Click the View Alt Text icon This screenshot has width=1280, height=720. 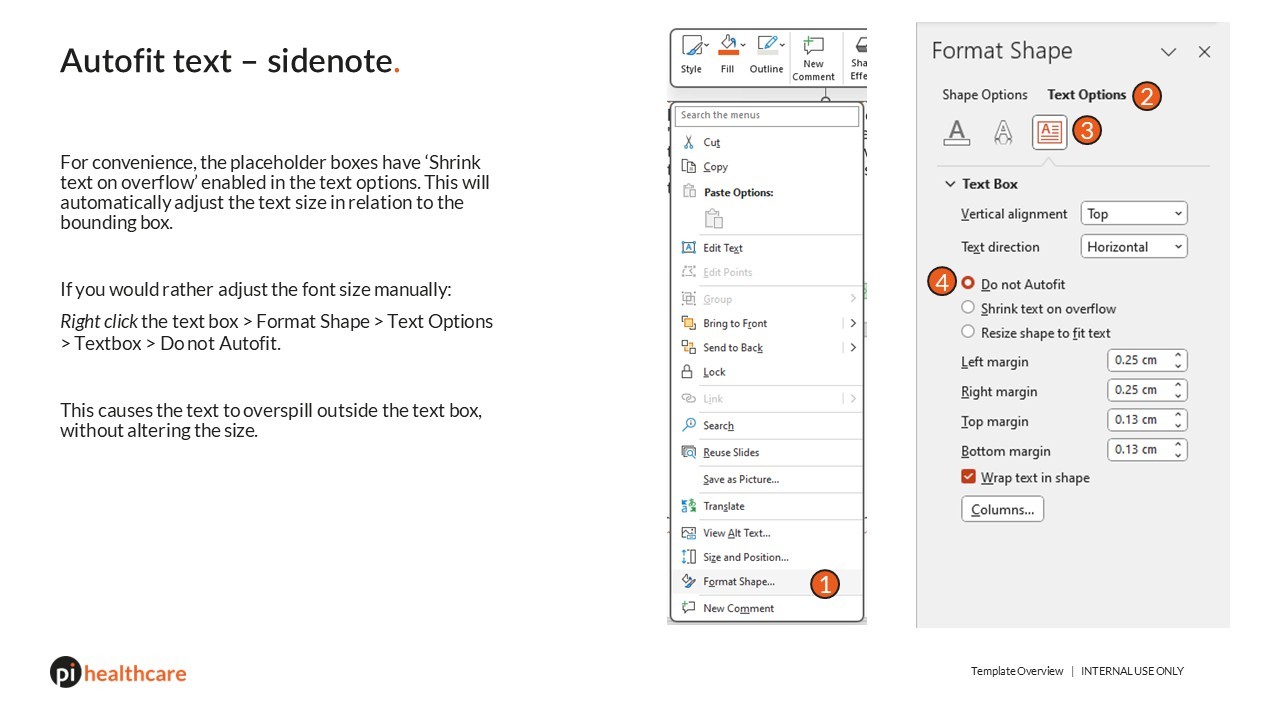coord(688,533)
